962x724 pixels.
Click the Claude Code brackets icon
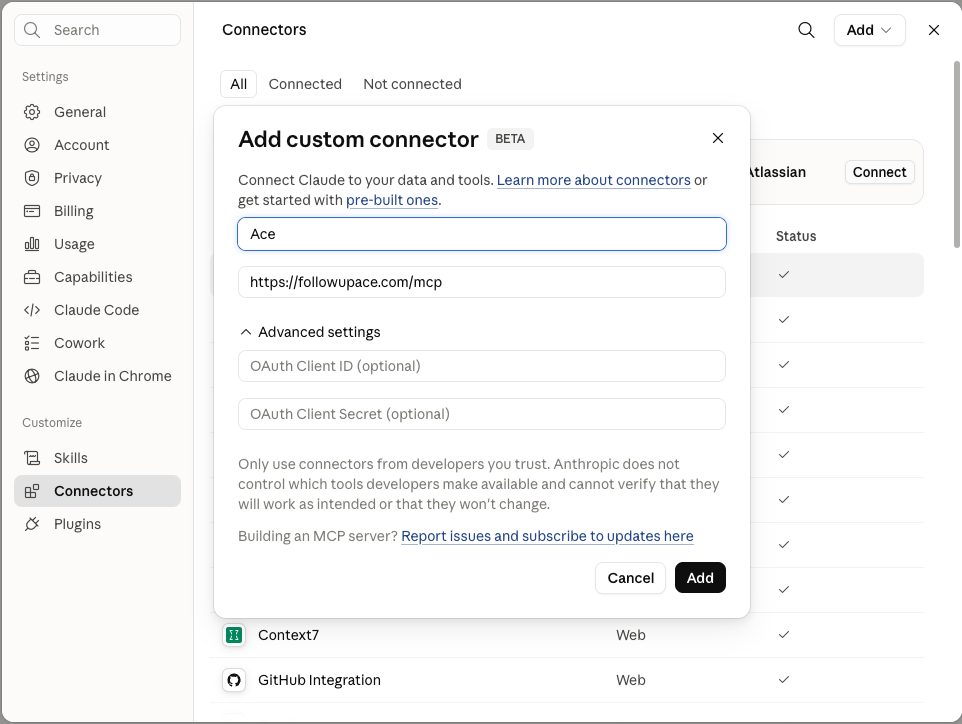pyautogui.click(x=32, y=310)
